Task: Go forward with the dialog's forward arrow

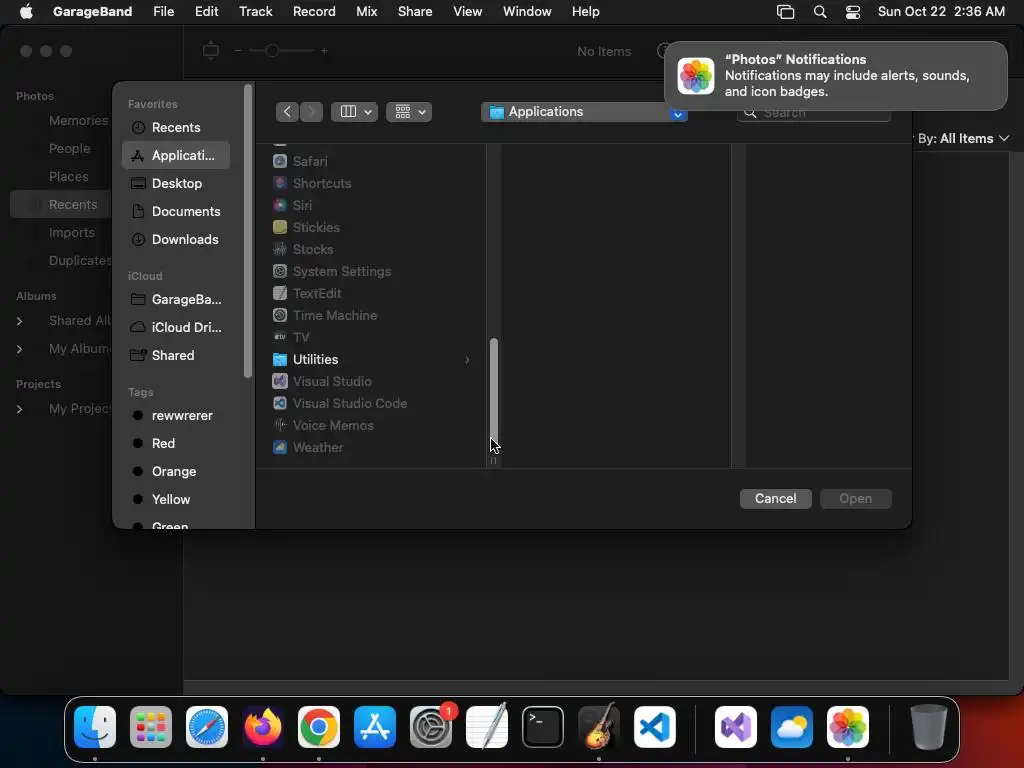Action: click(x=312, y=112)
